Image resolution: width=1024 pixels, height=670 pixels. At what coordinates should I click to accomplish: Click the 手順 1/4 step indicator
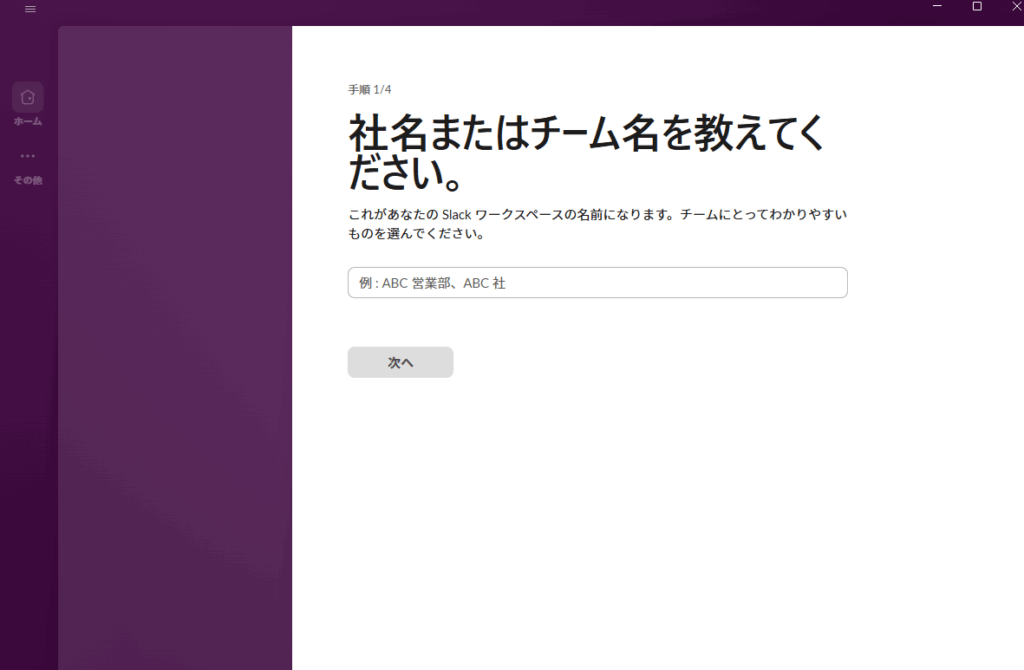[370, 90]
